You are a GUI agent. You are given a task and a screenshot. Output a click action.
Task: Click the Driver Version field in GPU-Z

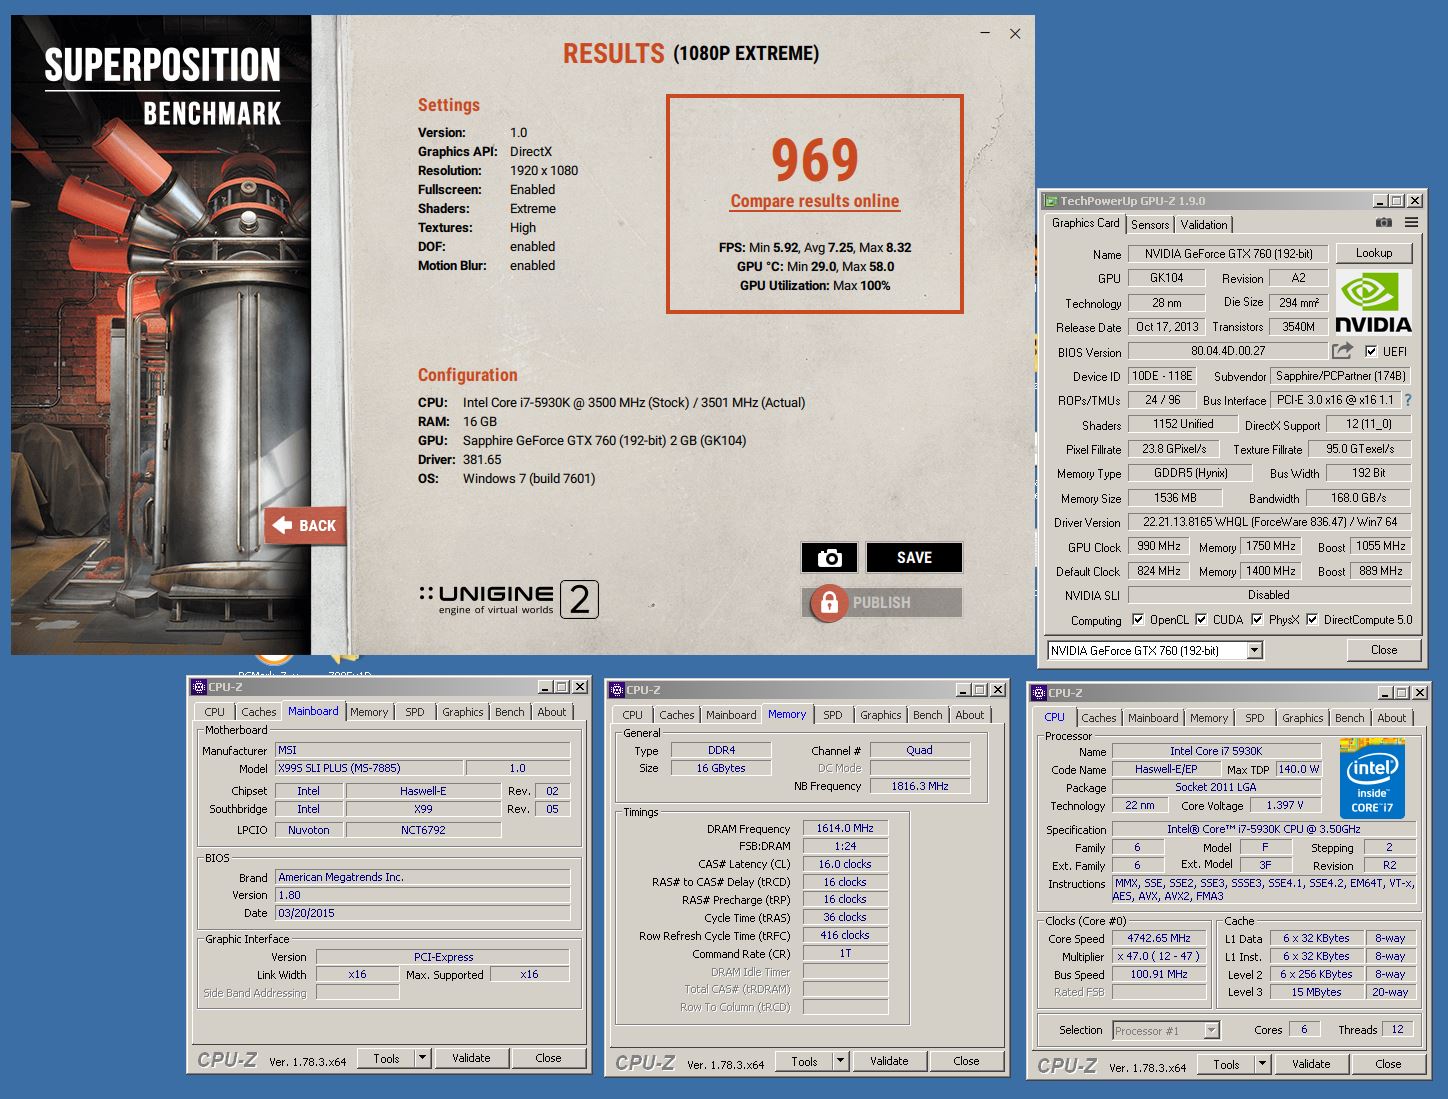click(1270, 522)
